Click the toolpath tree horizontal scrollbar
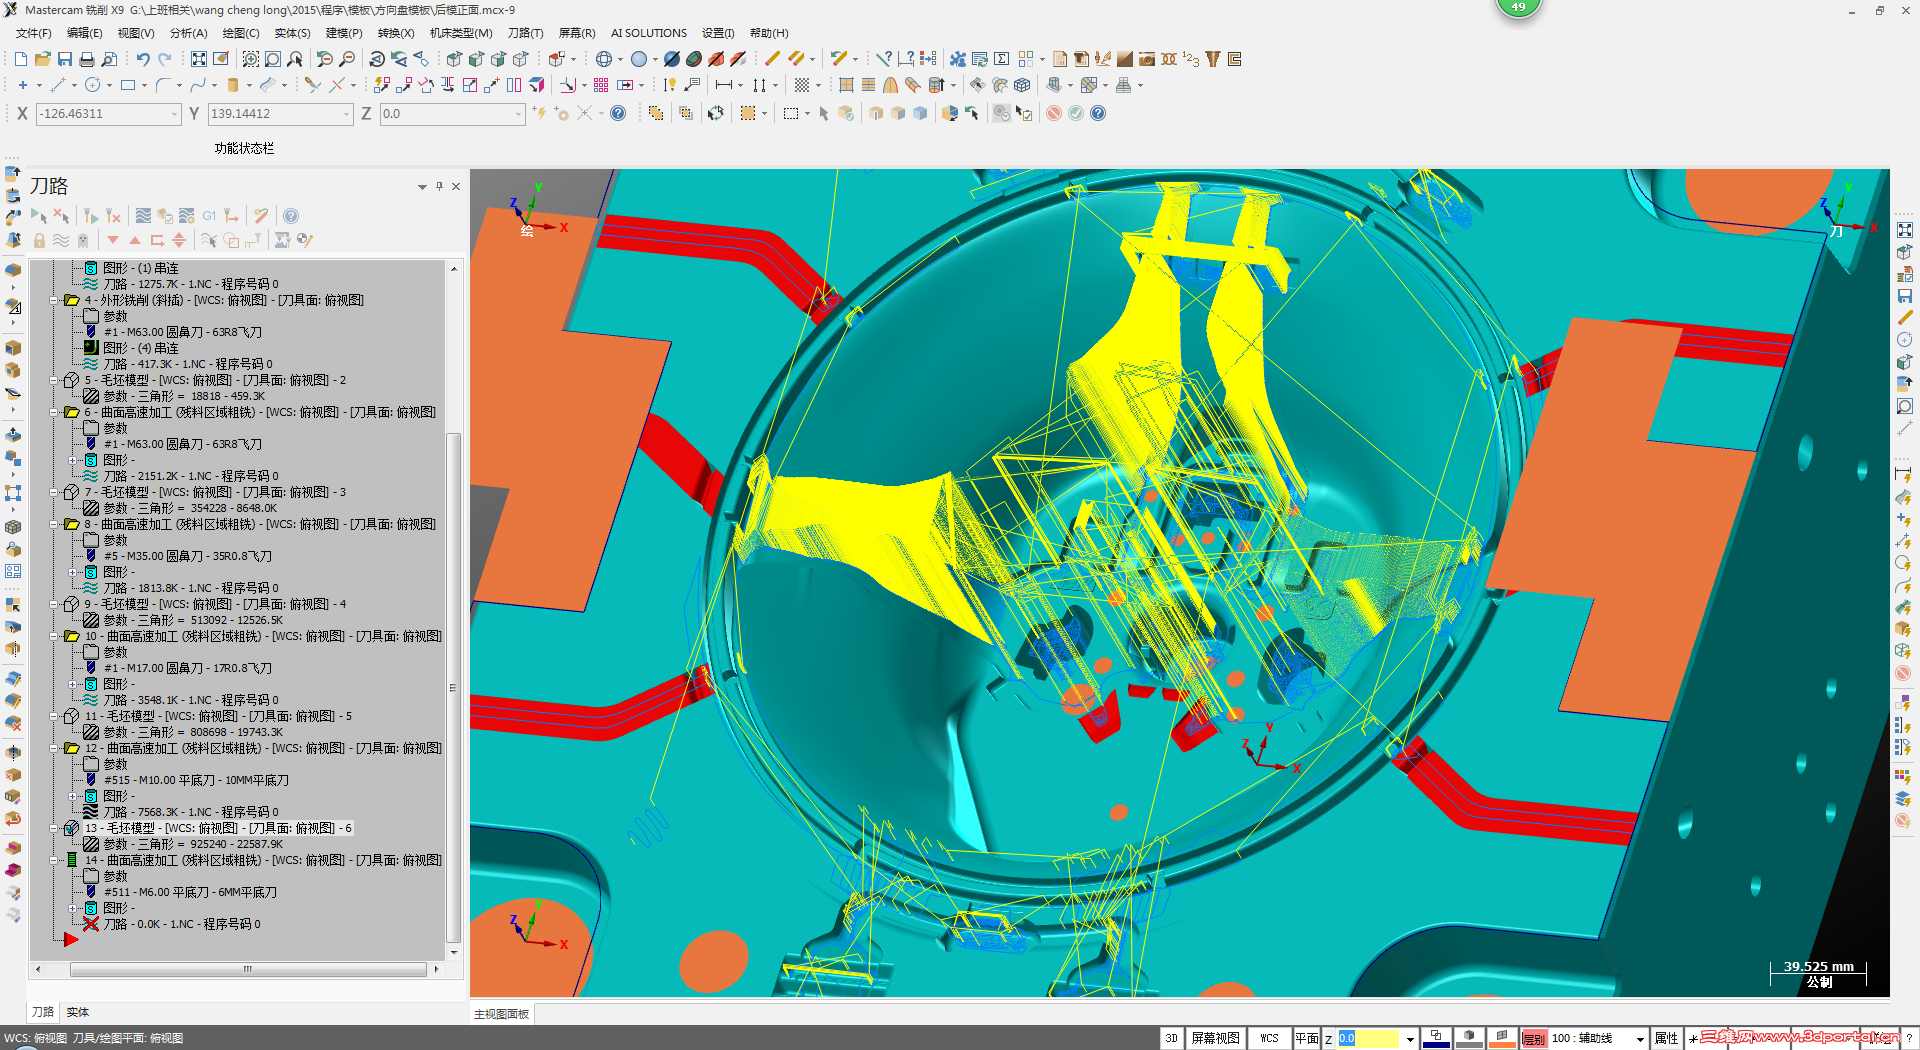The height and width of the screenshot is (1050, 1920). pyautogui.click(x=248, y=969)
